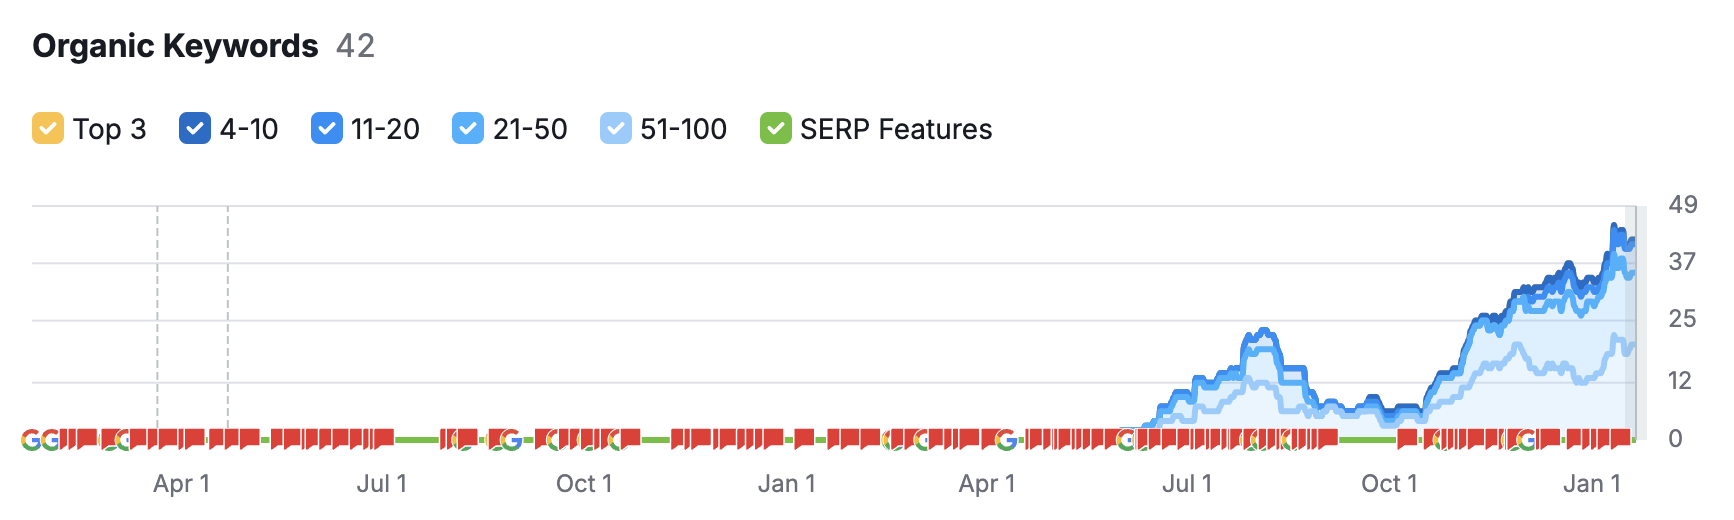Click the SERP Features legend label
Screen dimensions: 1734x520
click(896, 129)
